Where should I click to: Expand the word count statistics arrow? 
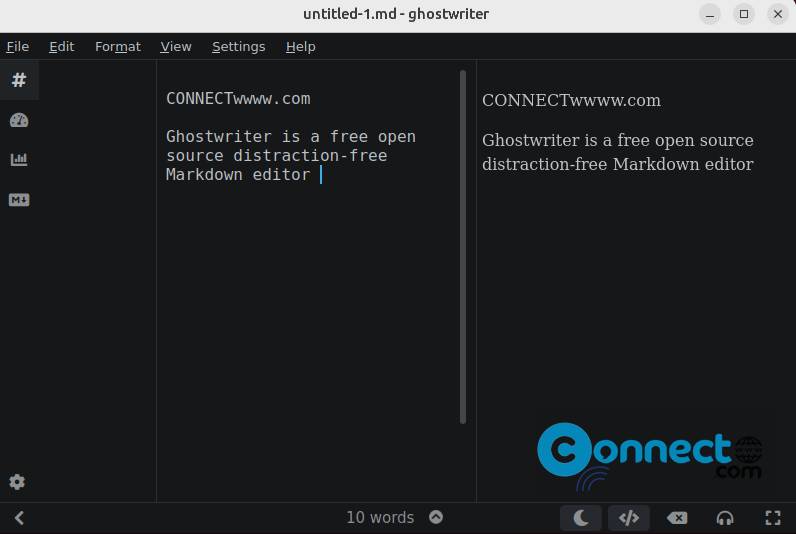pos(436,517)
